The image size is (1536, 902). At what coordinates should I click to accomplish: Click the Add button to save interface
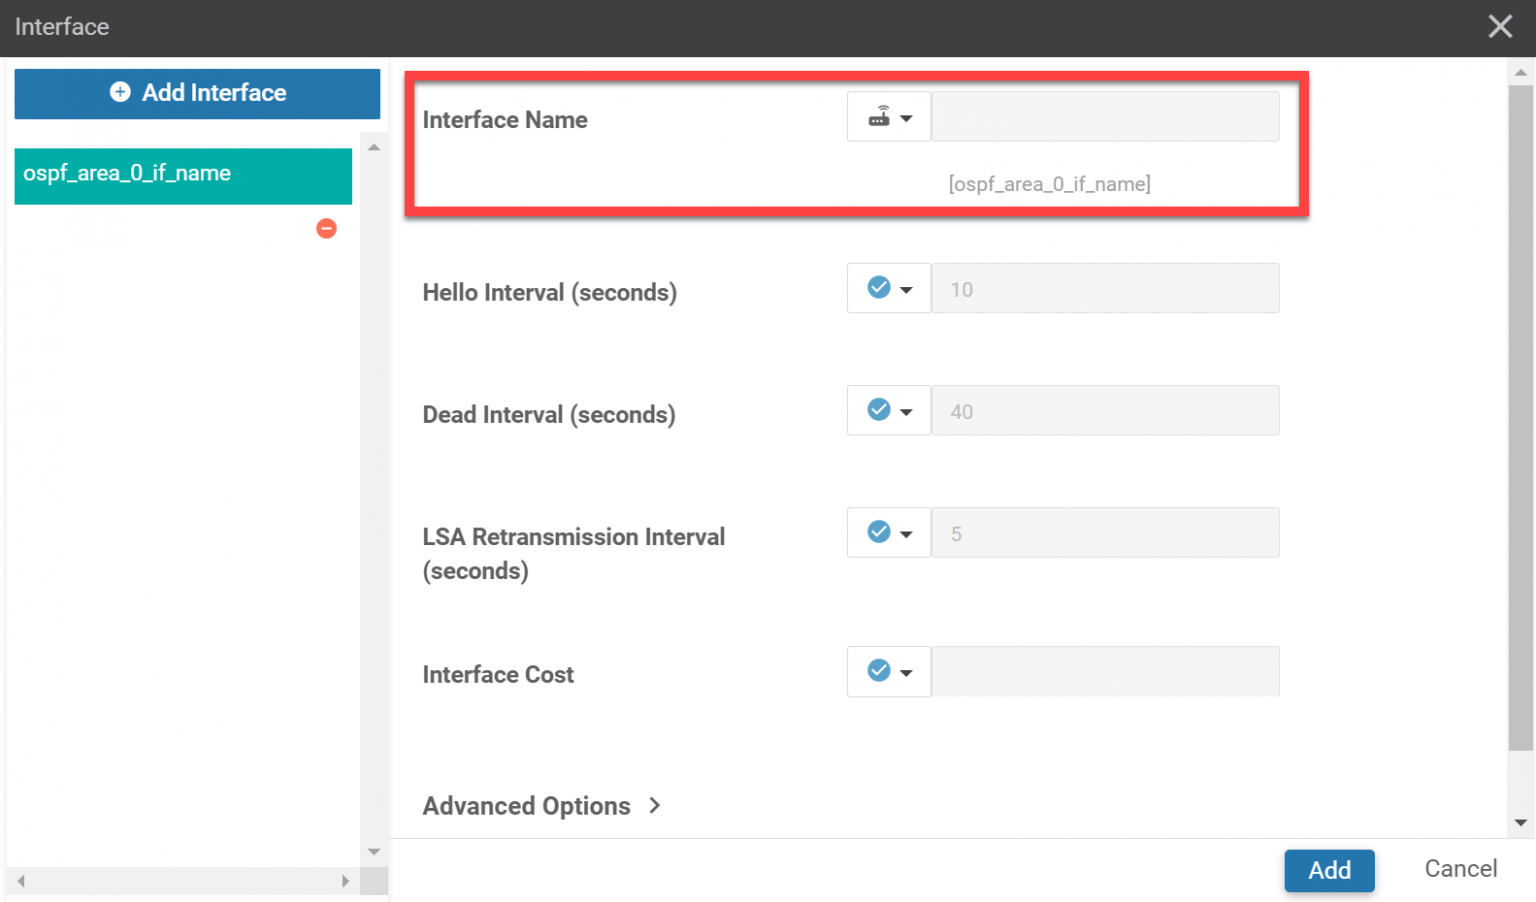tap(1329, 870)
